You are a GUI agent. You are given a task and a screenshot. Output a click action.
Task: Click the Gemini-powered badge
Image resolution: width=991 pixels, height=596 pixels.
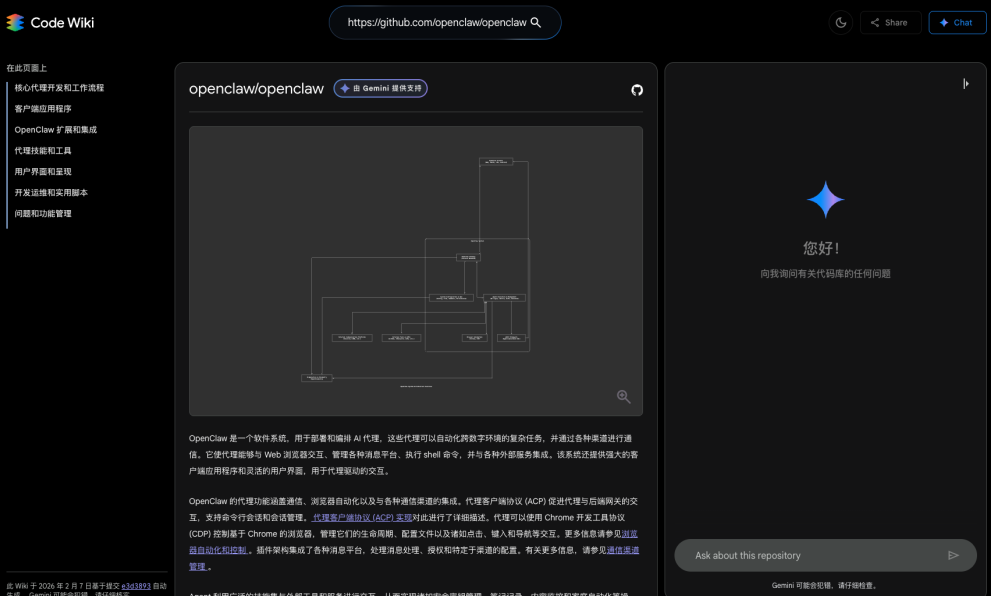381,88
